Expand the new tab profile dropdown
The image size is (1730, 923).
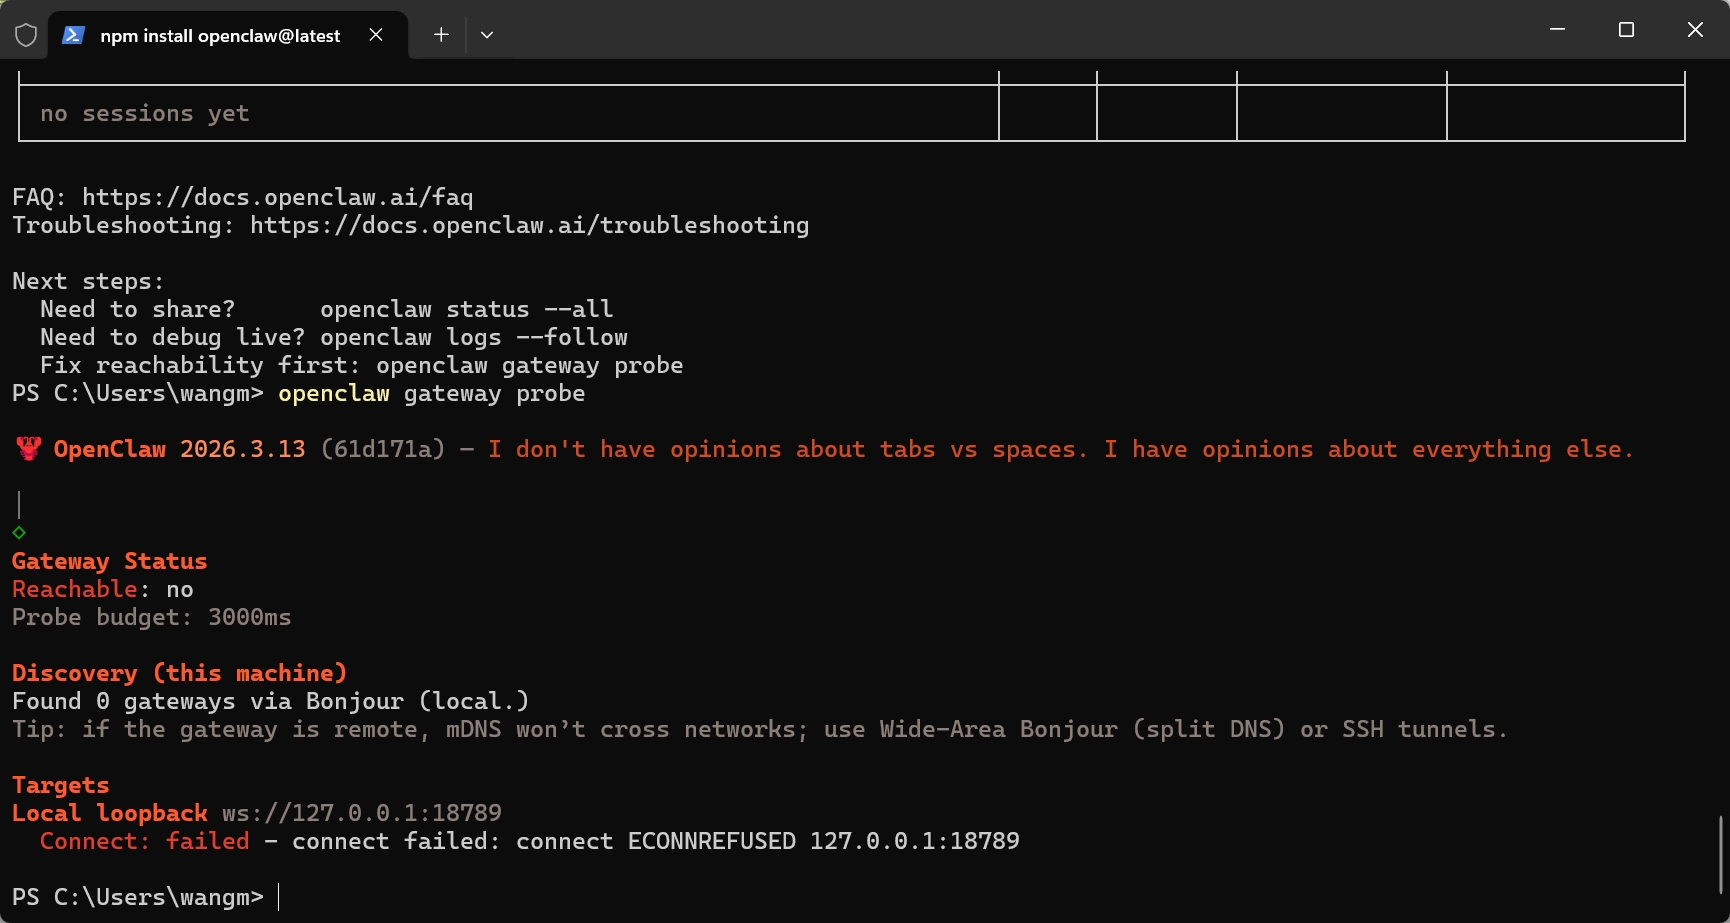(x=487, y=35)
